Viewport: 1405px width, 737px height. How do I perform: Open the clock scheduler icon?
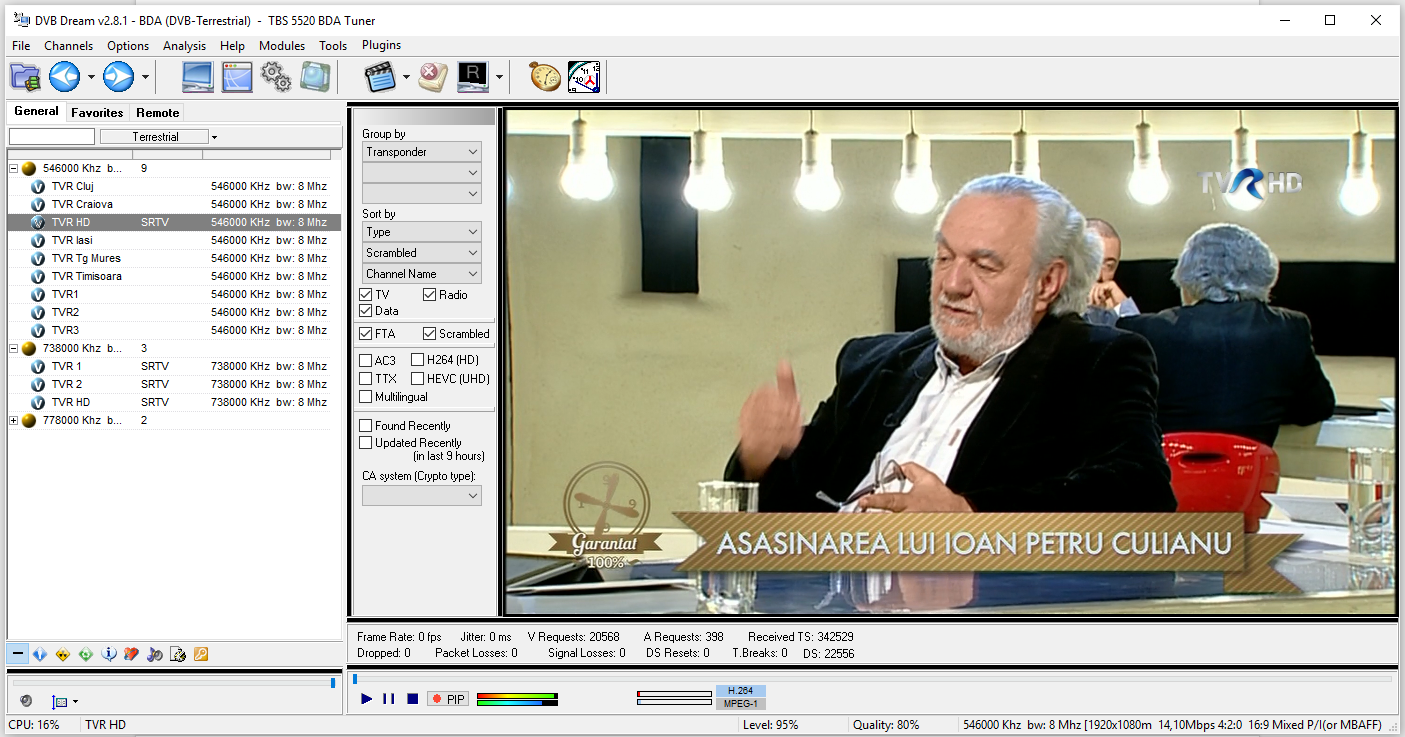pyautogui.click(x=584, y=77)
